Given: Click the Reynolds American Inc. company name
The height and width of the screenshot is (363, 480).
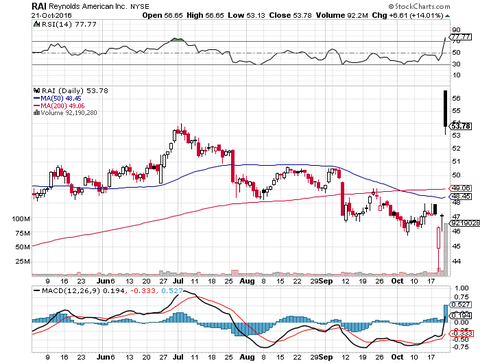Looking at the screenshot, I should point(88,6).
